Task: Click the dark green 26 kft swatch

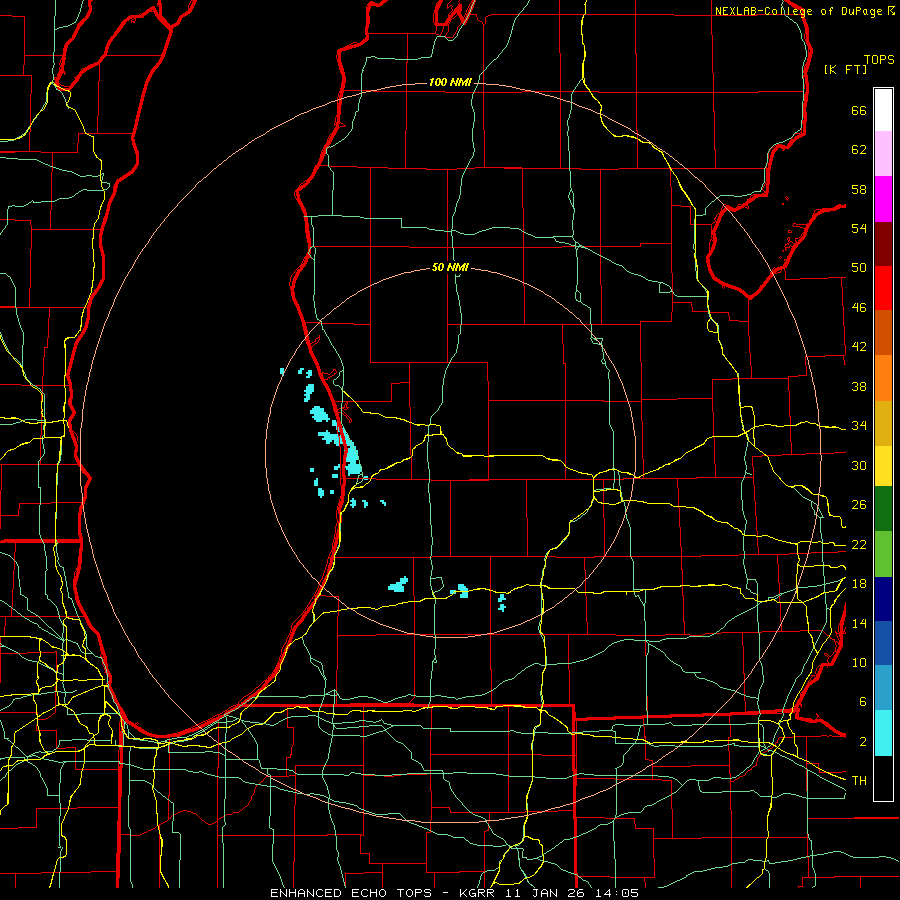Action: click(883, 509)
